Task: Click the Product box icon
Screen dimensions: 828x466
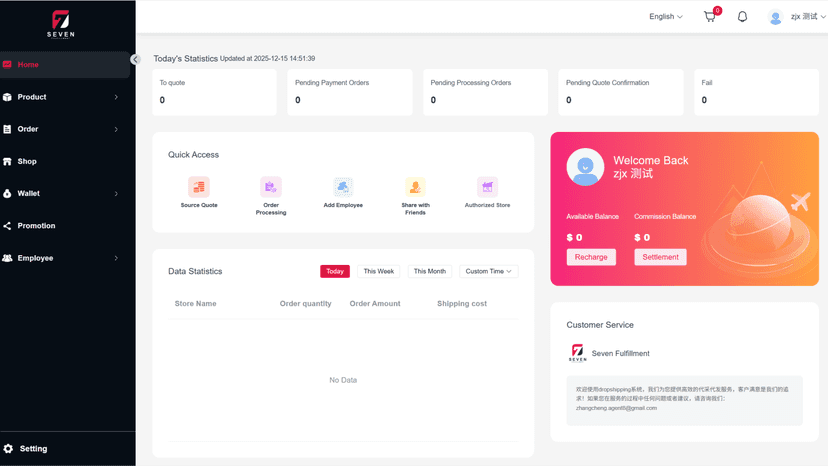Action: [7, 97]
